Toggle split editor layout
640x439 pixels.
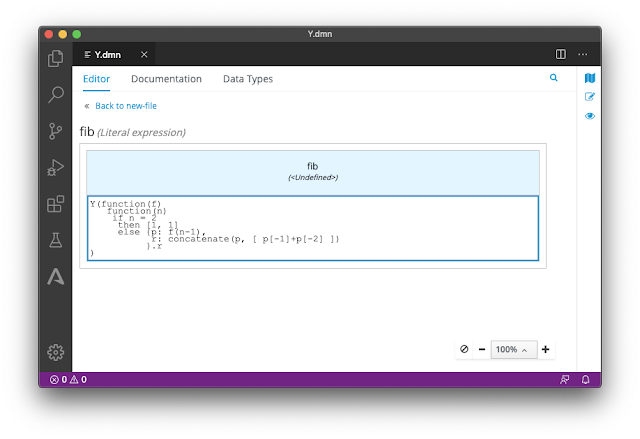(561, 54)
